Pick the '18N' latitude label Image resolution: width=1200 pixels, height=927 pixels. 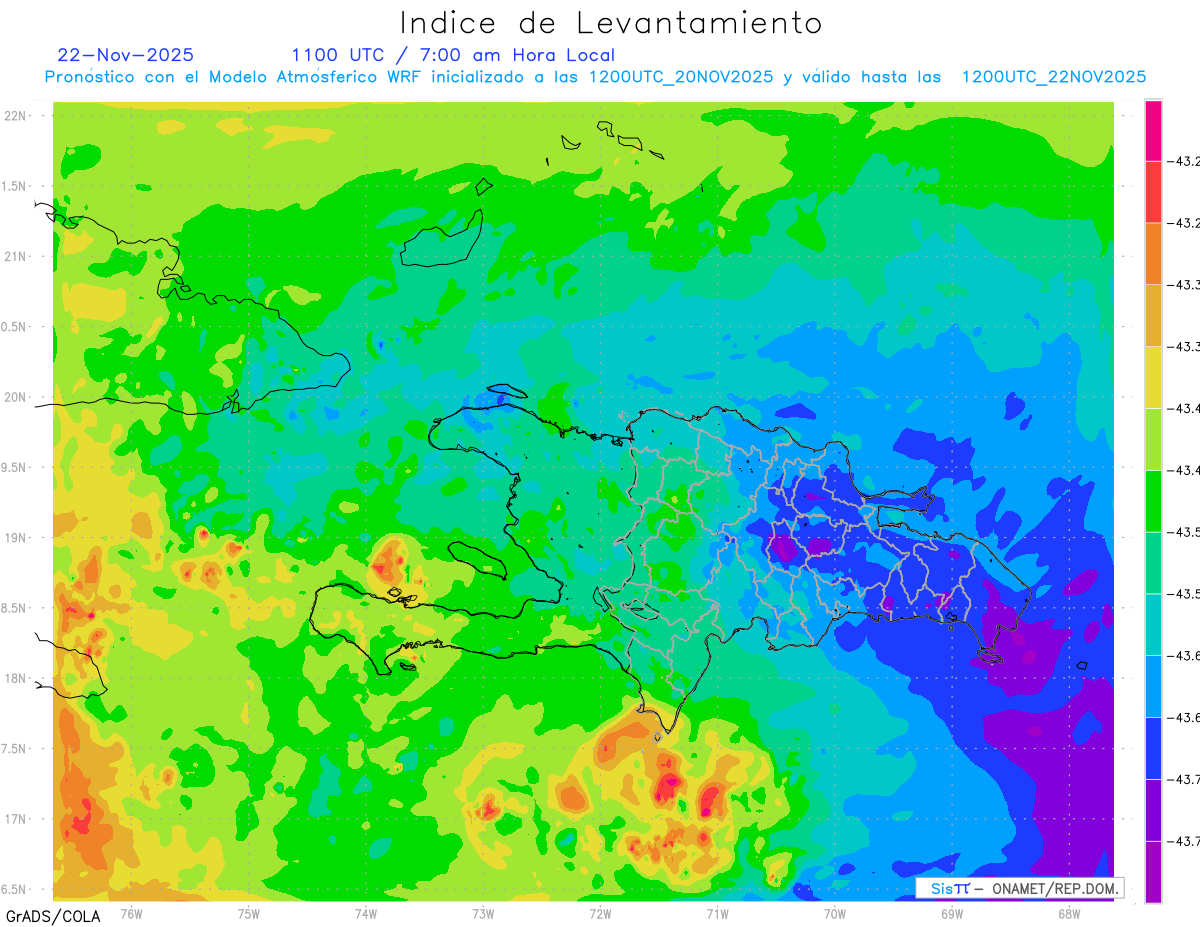click(x=17, y=678)
